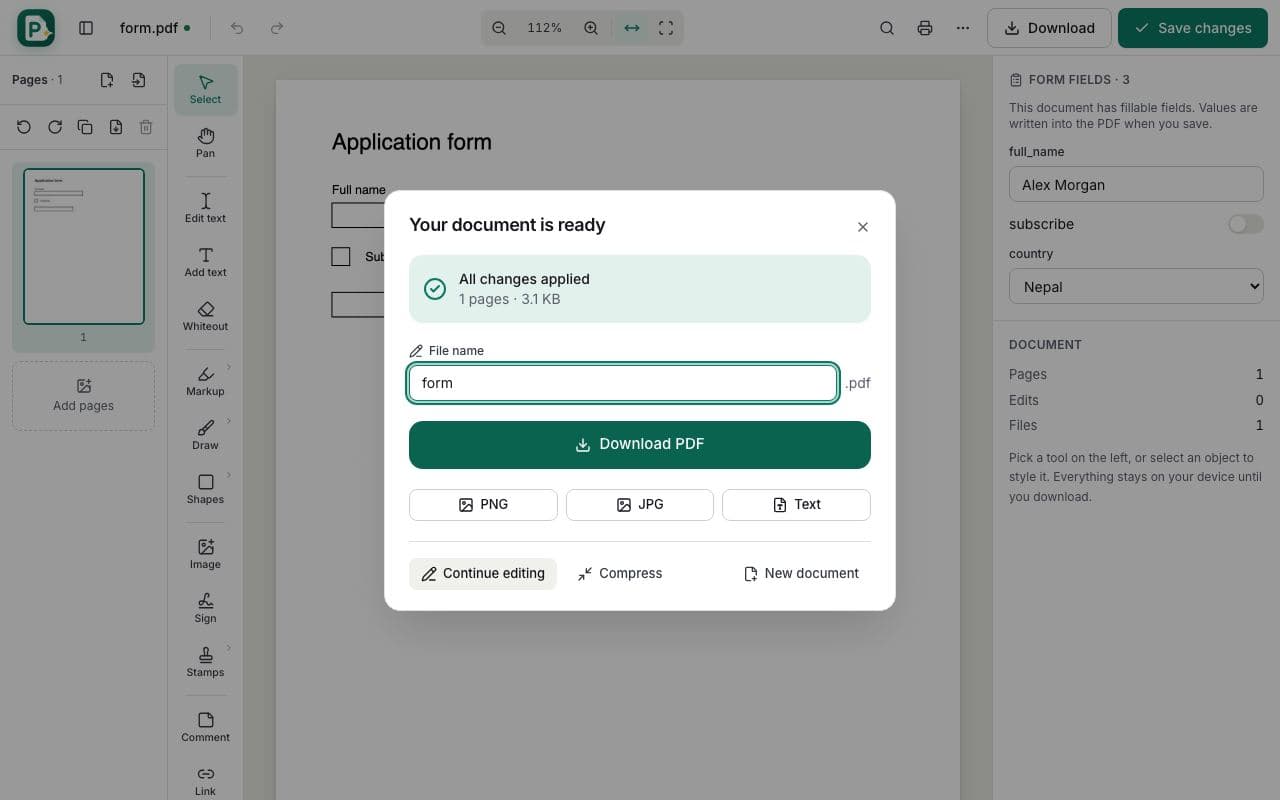This screenshot has width=1280, height=800.
Task: Expand the Stamps submenu arrow
Action: 229,648
